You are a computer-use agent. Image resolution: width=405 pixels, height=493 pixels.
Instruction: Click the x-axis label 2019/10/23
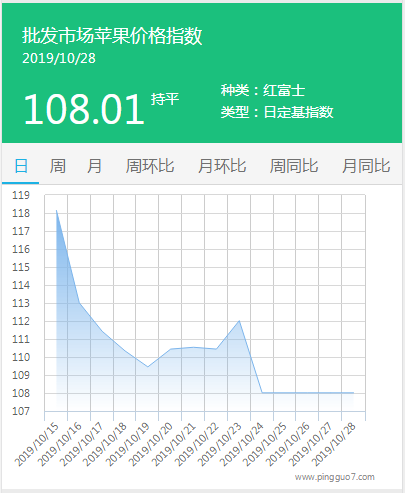[219, 444]
